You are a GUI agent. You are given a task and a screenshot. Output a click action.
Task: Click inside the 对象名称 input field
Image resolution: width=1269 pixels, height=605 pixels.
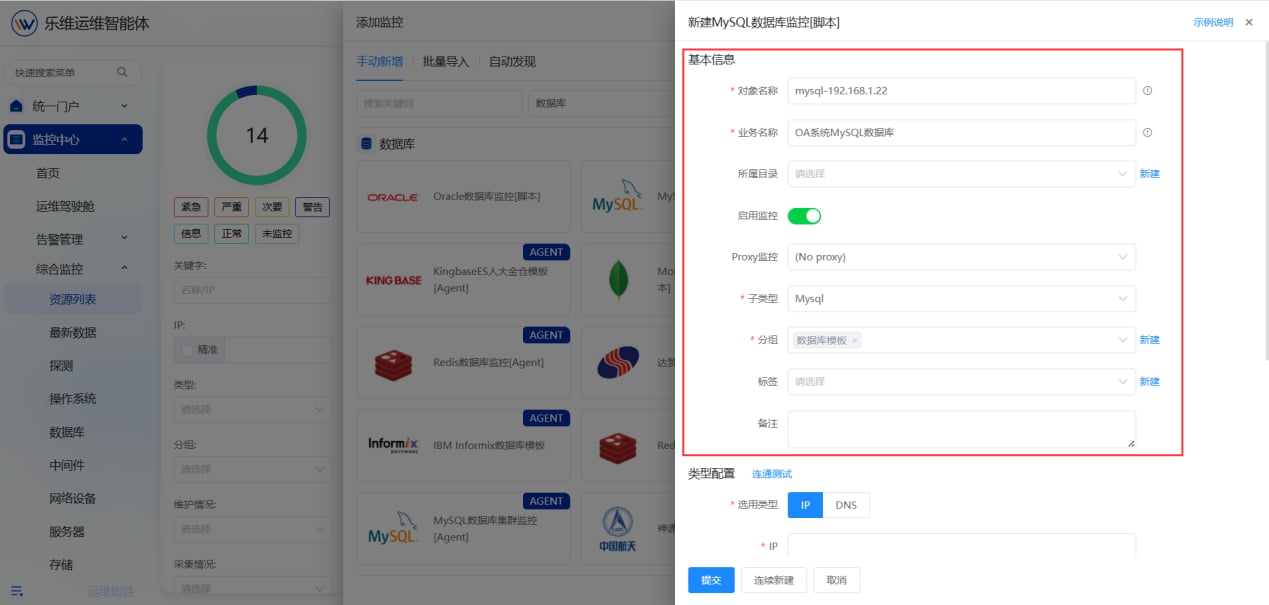pyautogui.click(x=961, y=91)
